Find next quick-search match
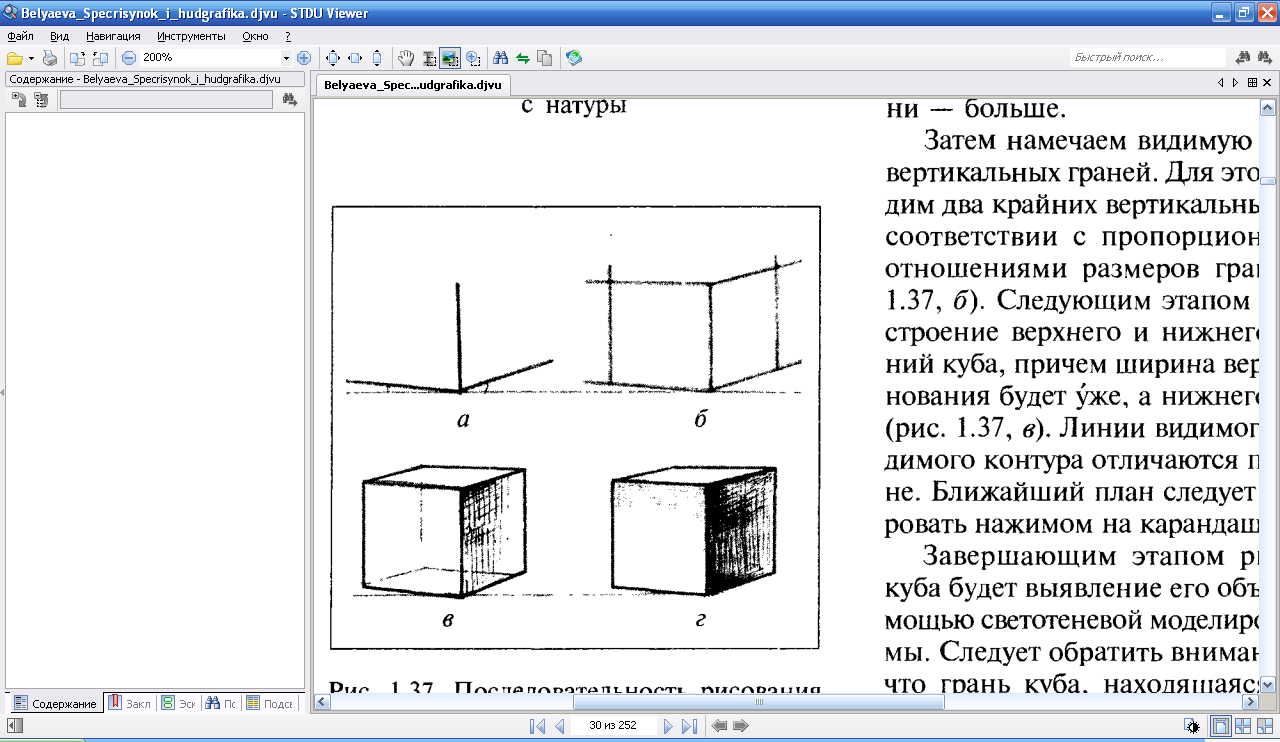The width and height of the screenshot is (1280, 742). (x=1266, y=58)
